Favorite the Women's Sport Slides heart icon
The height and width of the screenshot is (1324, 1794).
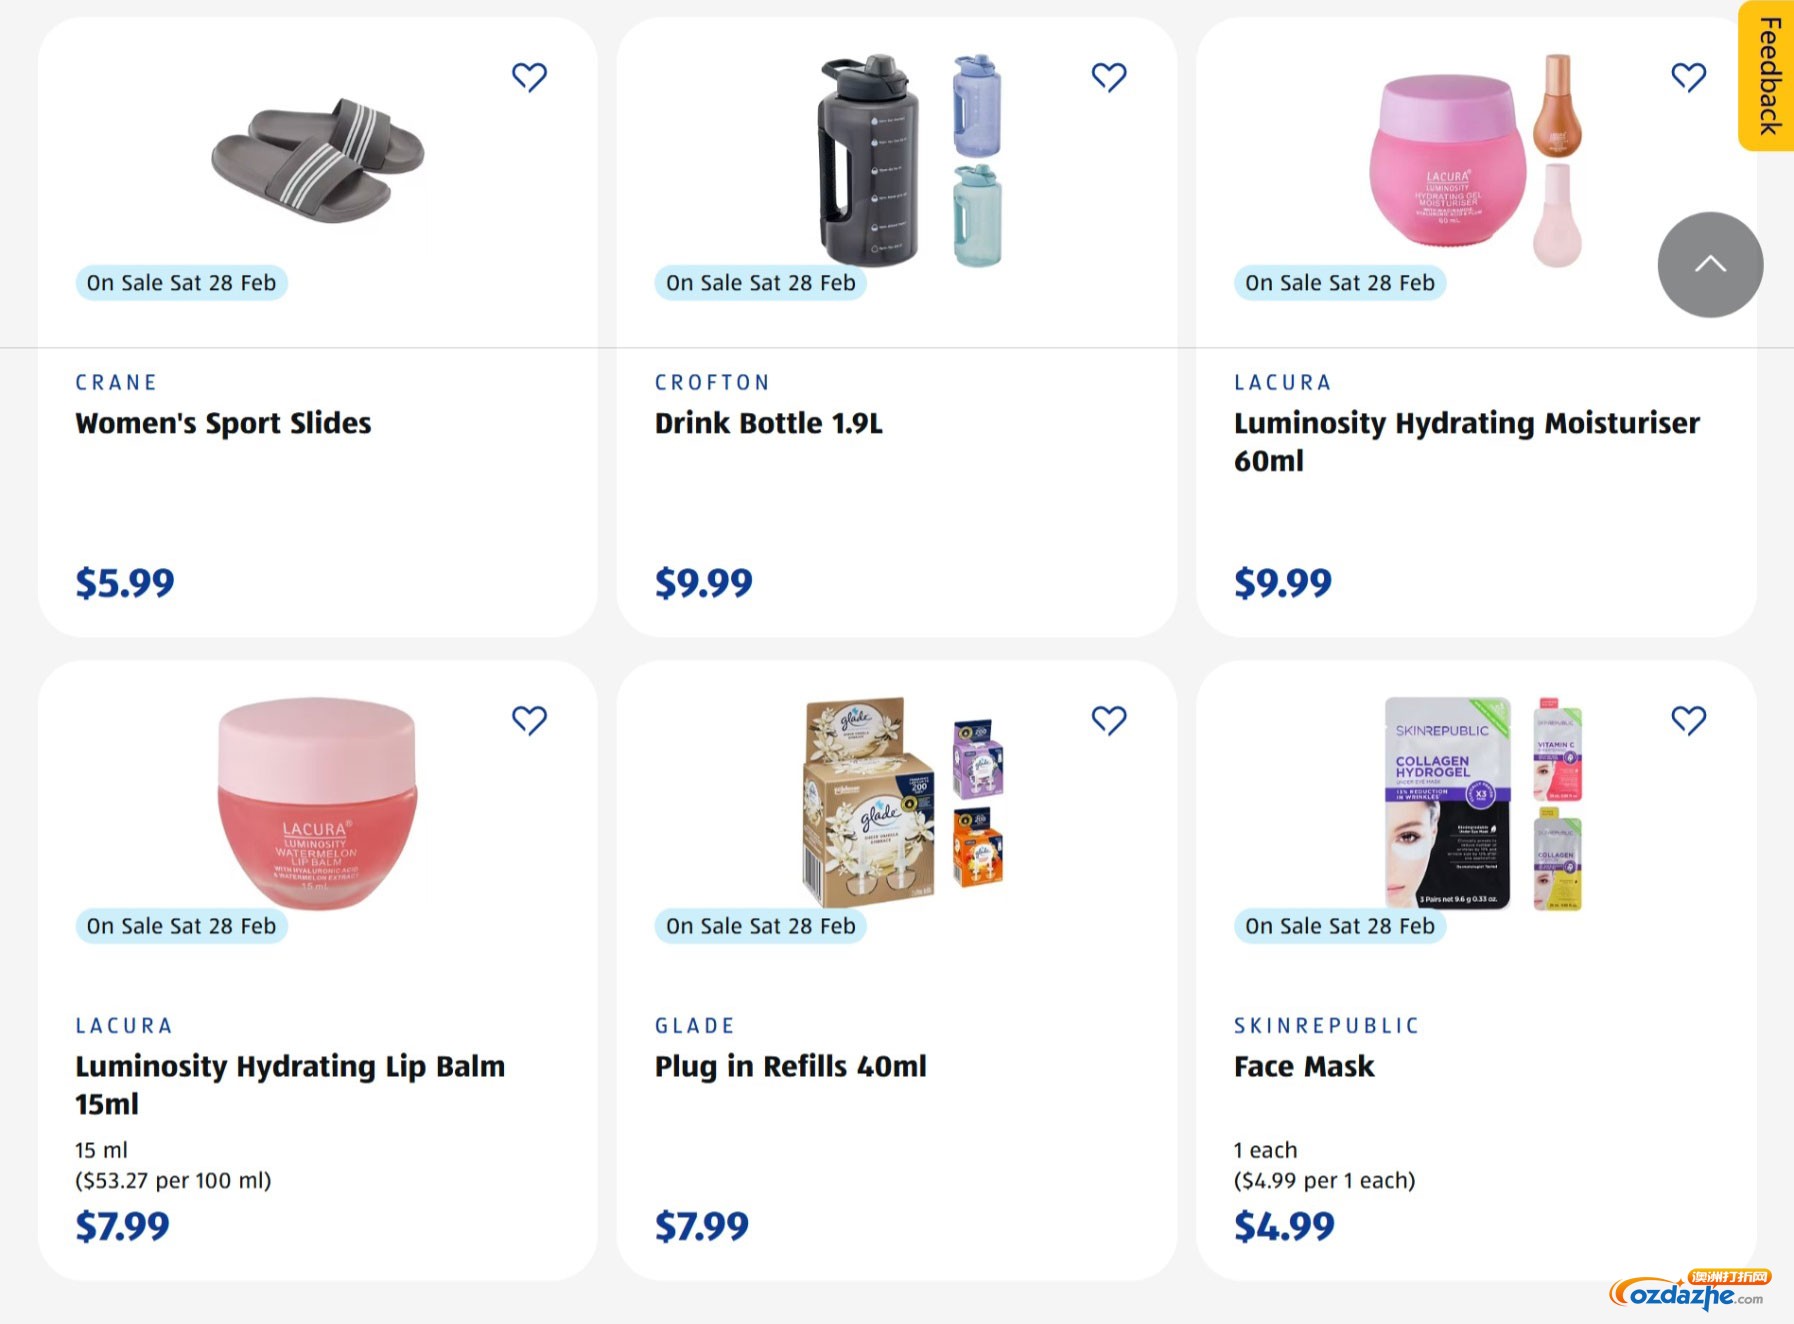click(529, 77)
